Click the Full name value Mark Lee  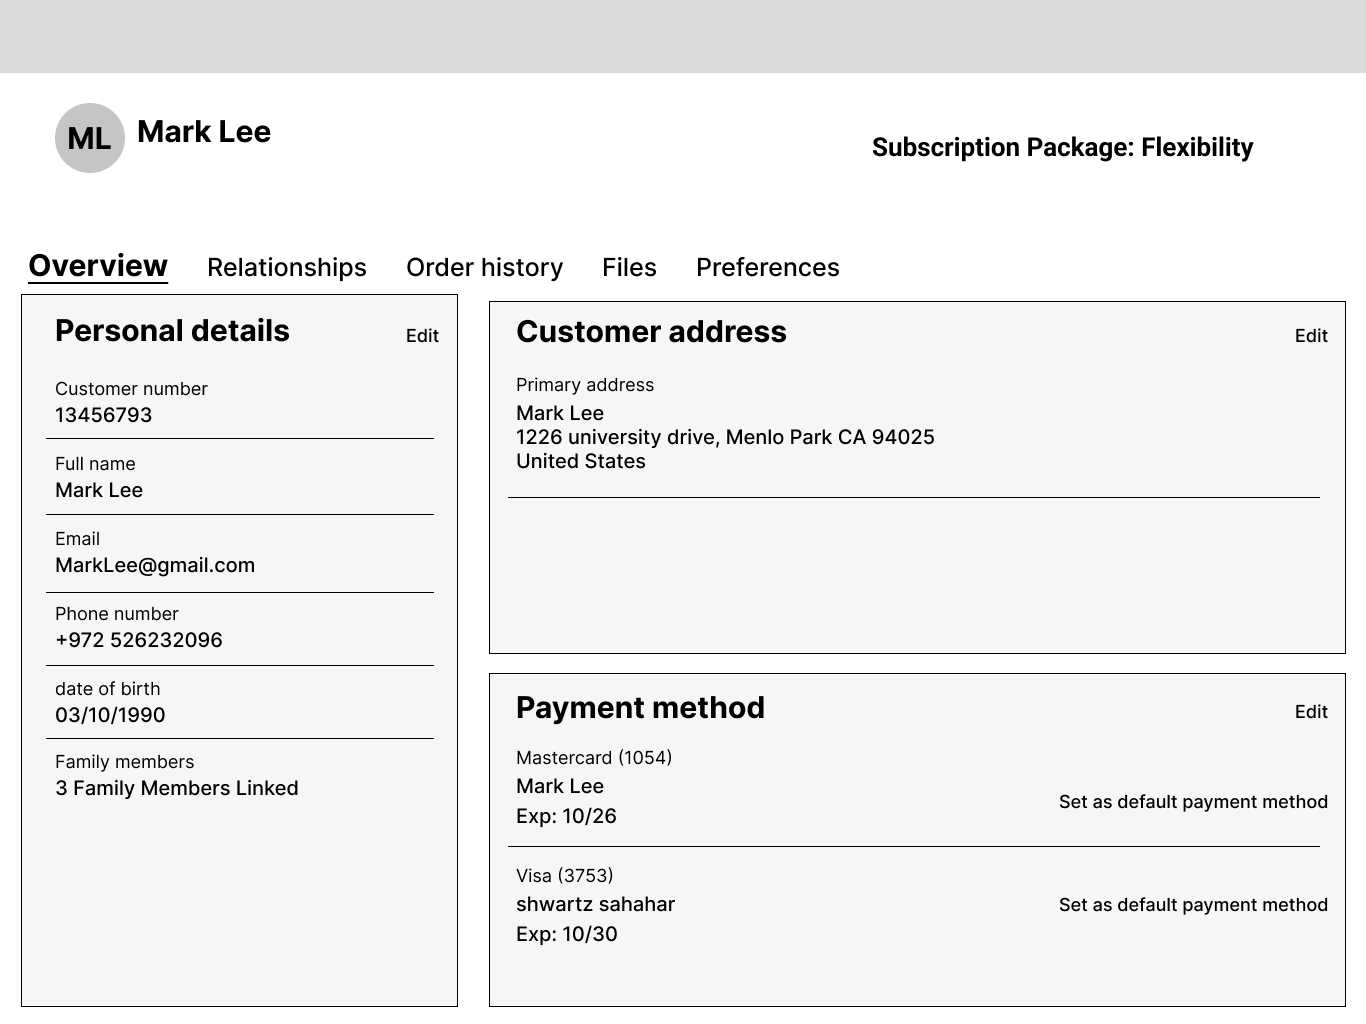[99, 490]
